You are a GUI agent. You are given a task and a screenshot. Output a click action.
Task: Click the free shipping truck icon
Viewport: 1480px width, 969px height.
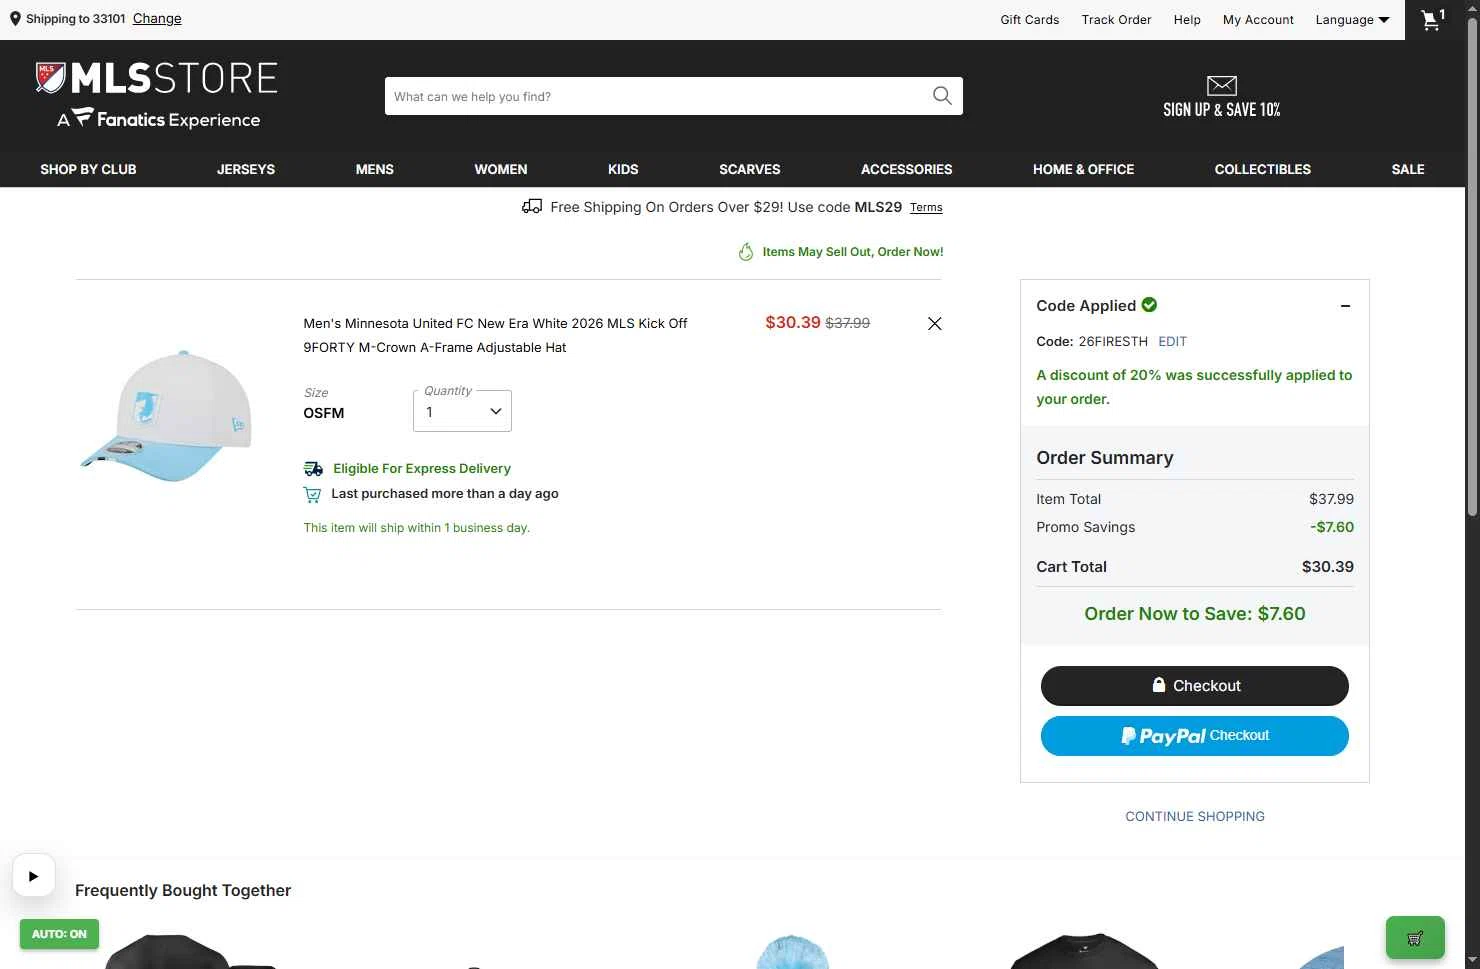pyautogui.click(x=532, y=207)
